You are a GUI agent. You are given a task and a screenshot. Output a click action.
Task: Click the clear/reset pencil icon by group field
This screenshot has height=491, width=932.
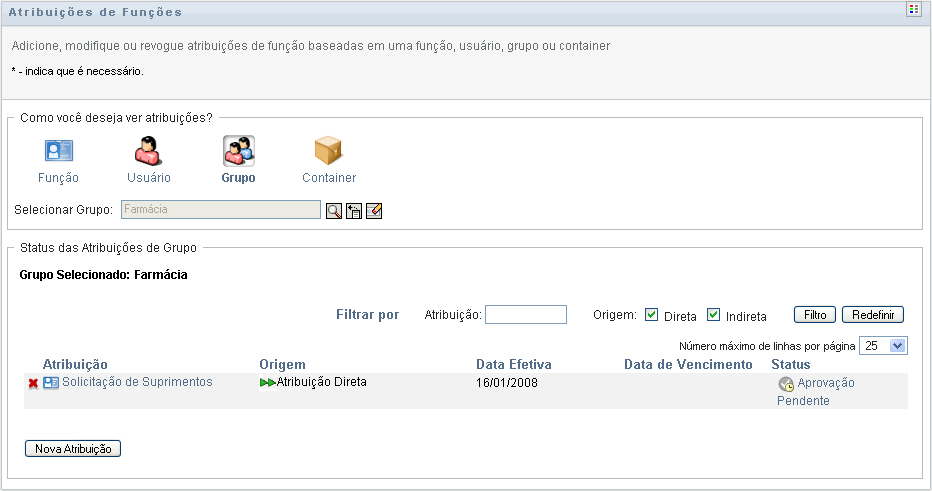tap(374, 211)
